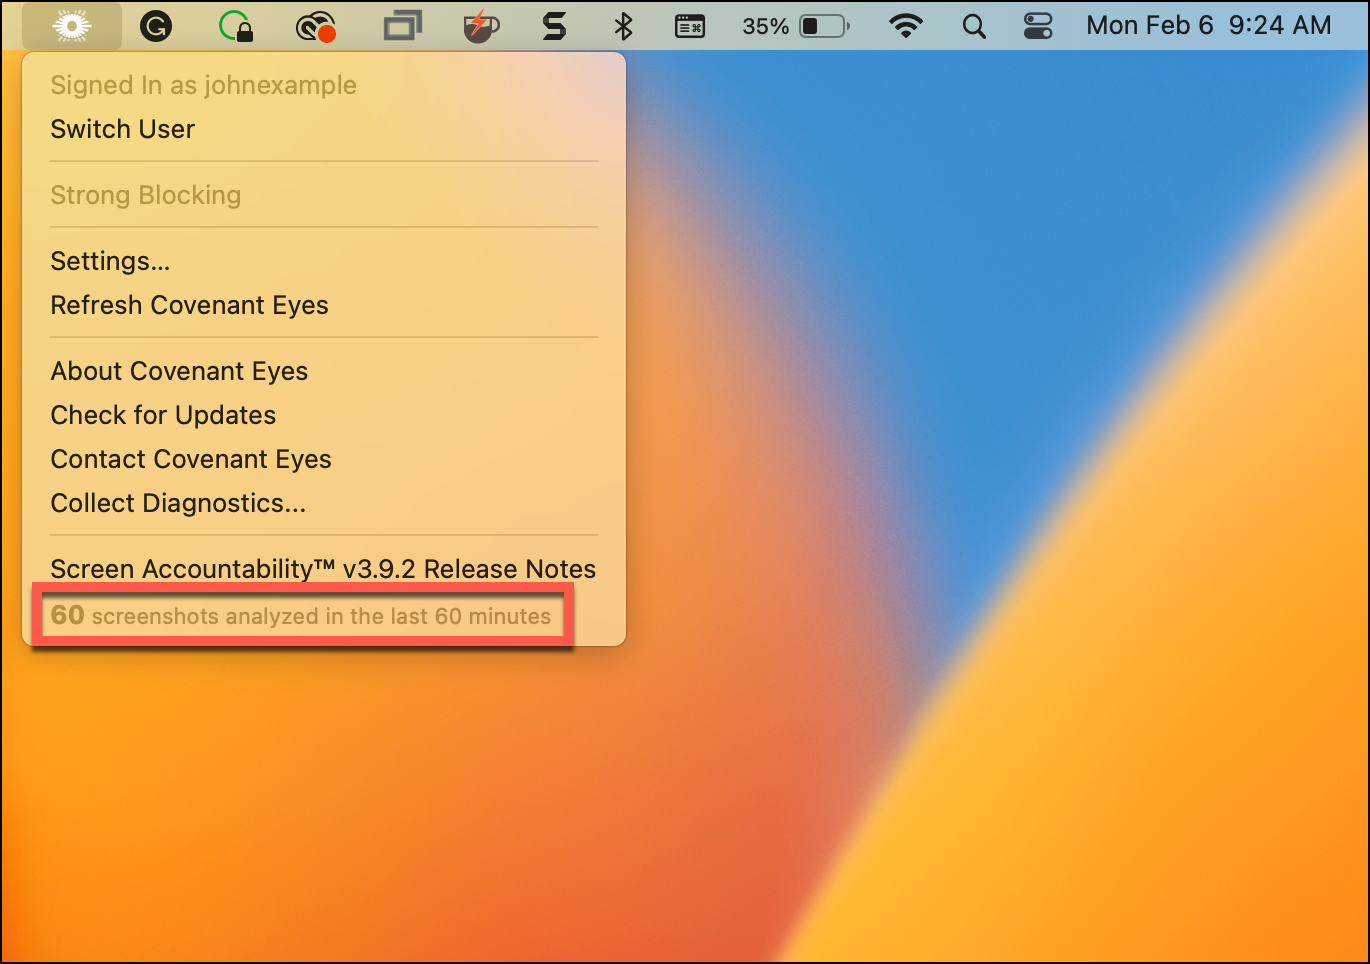Open the Bluetooth status menu
Viewport: 1370px width, 964px height.
624,26
